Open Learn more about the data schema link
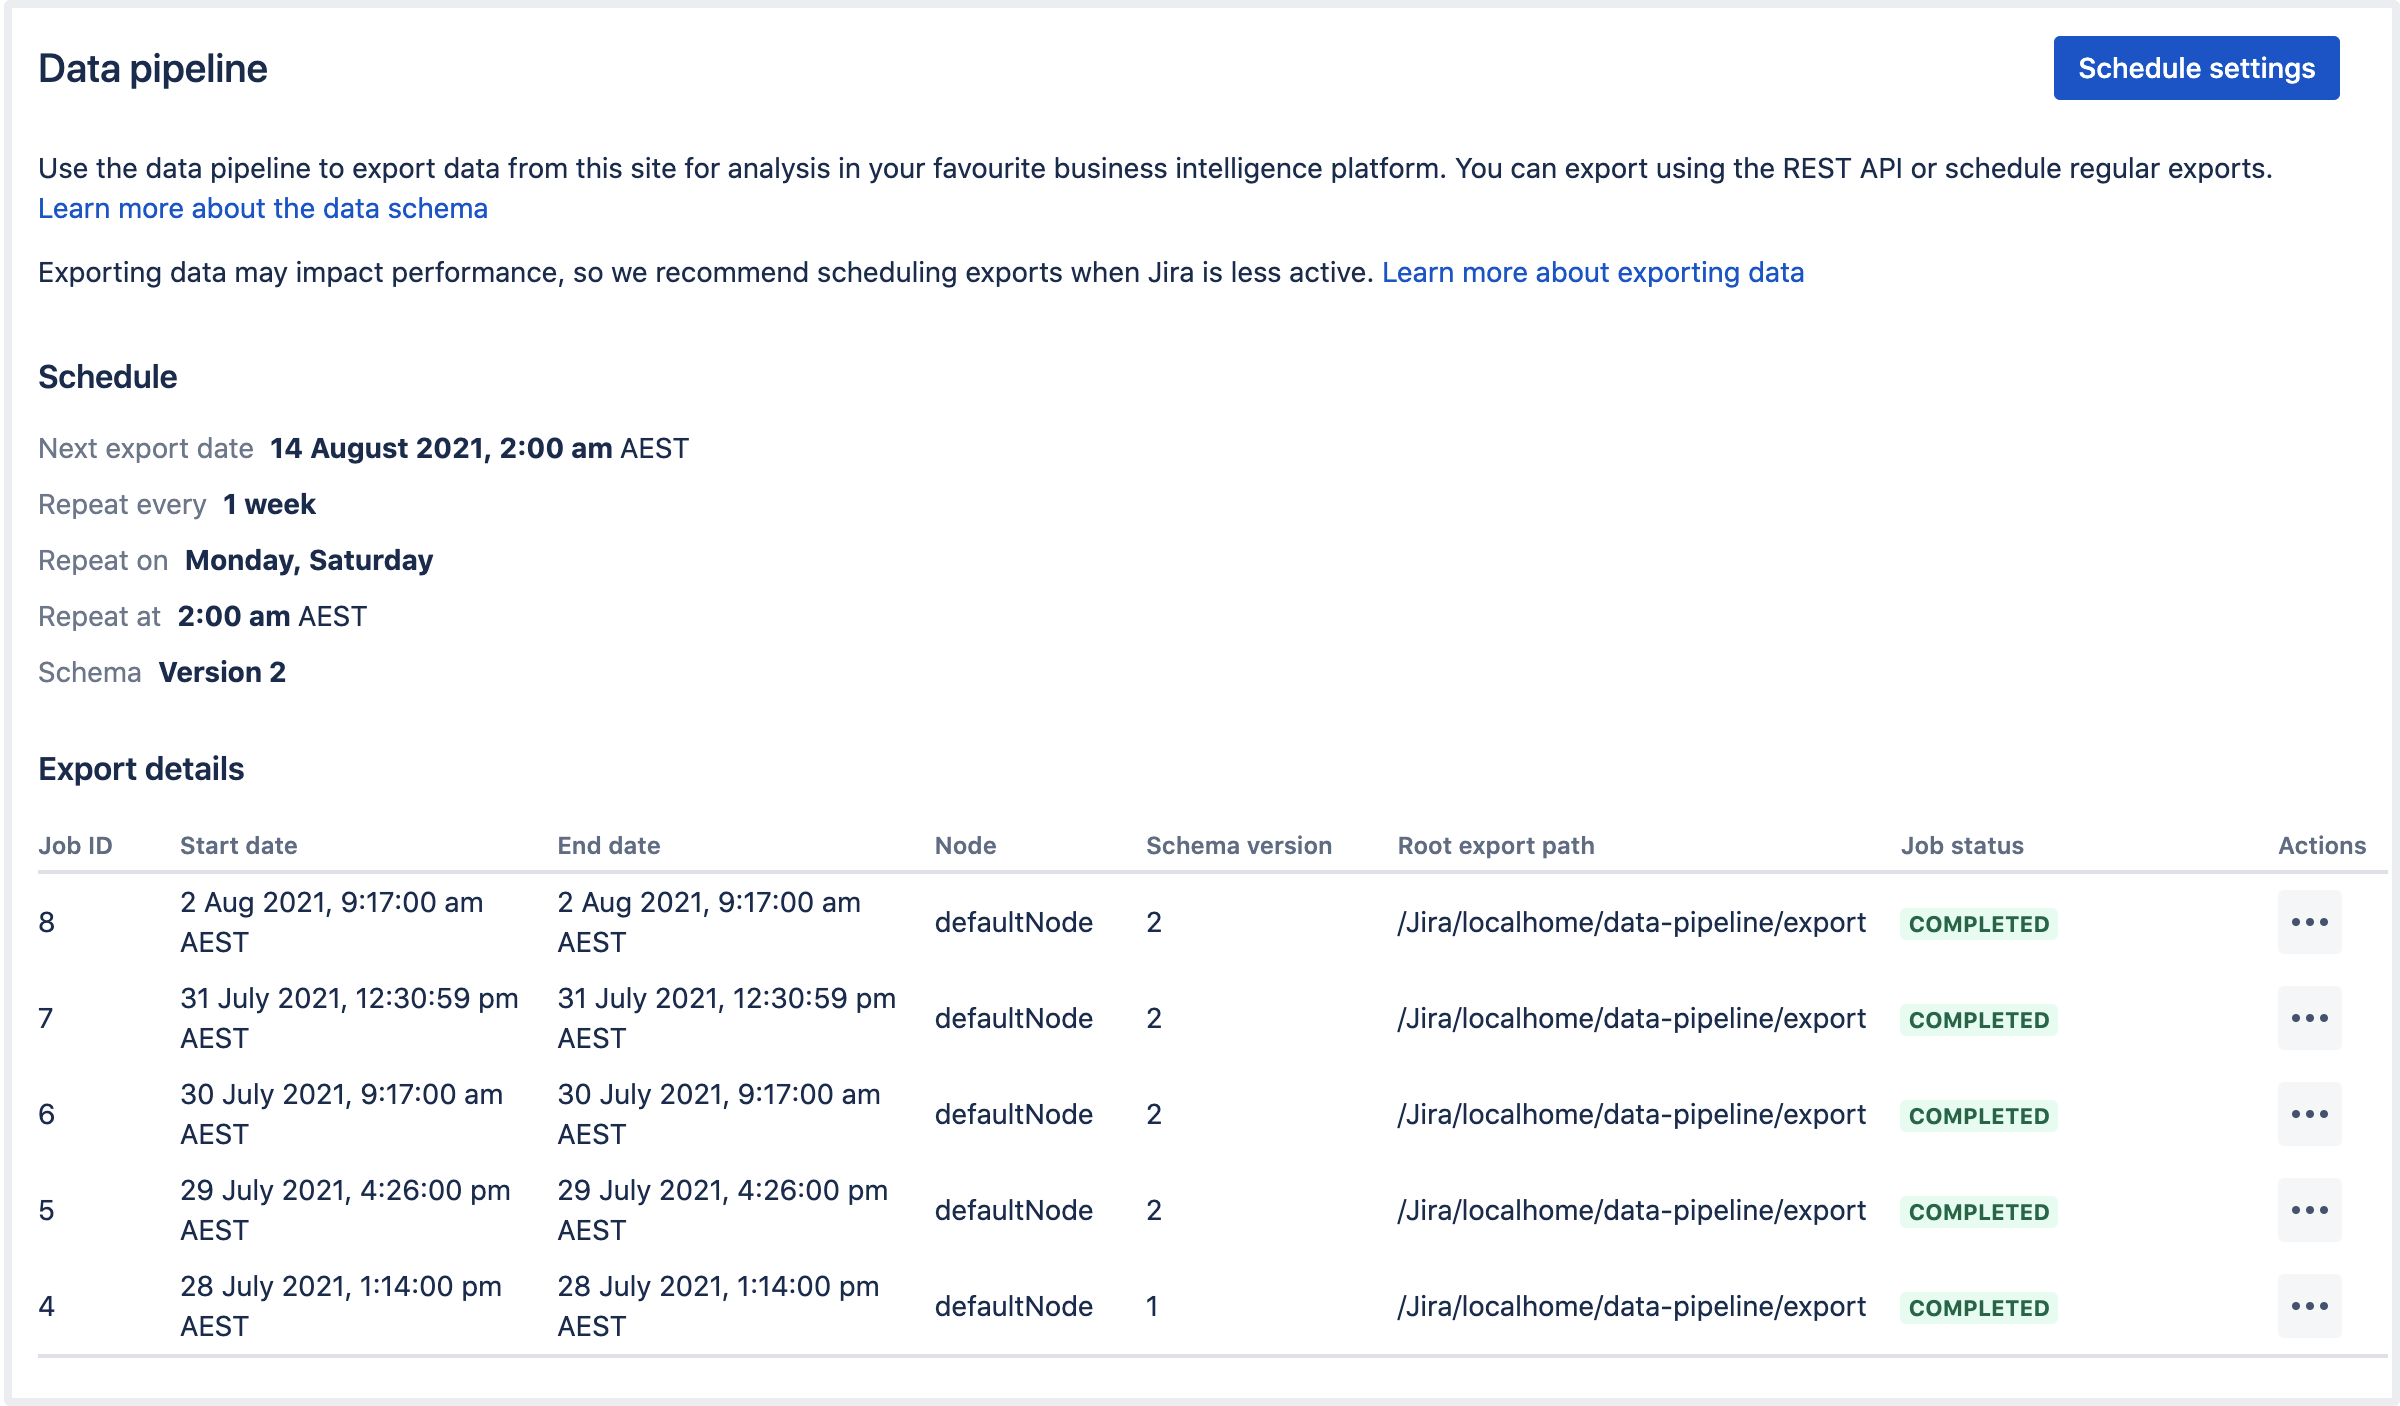Screen dimensions: 2400x1406 coord(263,208)
